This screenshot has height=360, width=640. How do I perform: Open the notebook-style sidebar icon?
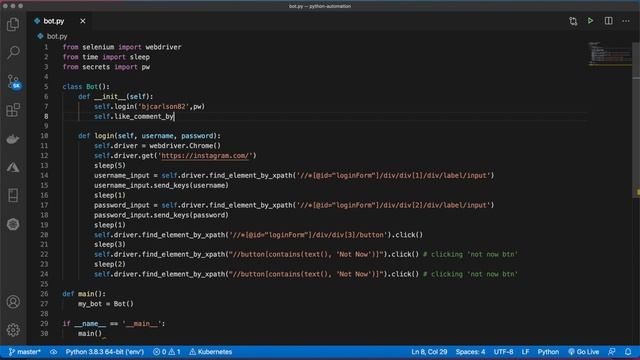[x=13, y=196]
